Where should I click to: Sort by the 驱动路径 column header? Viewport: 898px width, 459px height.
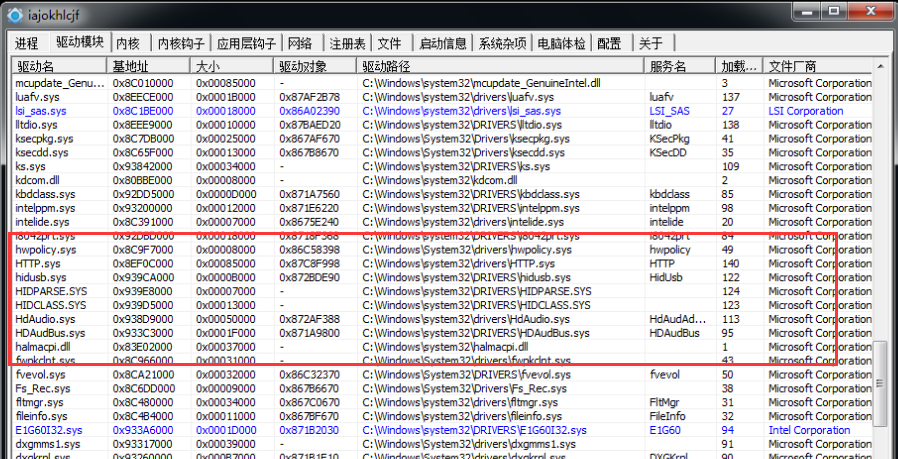click(x=501, y=66)
